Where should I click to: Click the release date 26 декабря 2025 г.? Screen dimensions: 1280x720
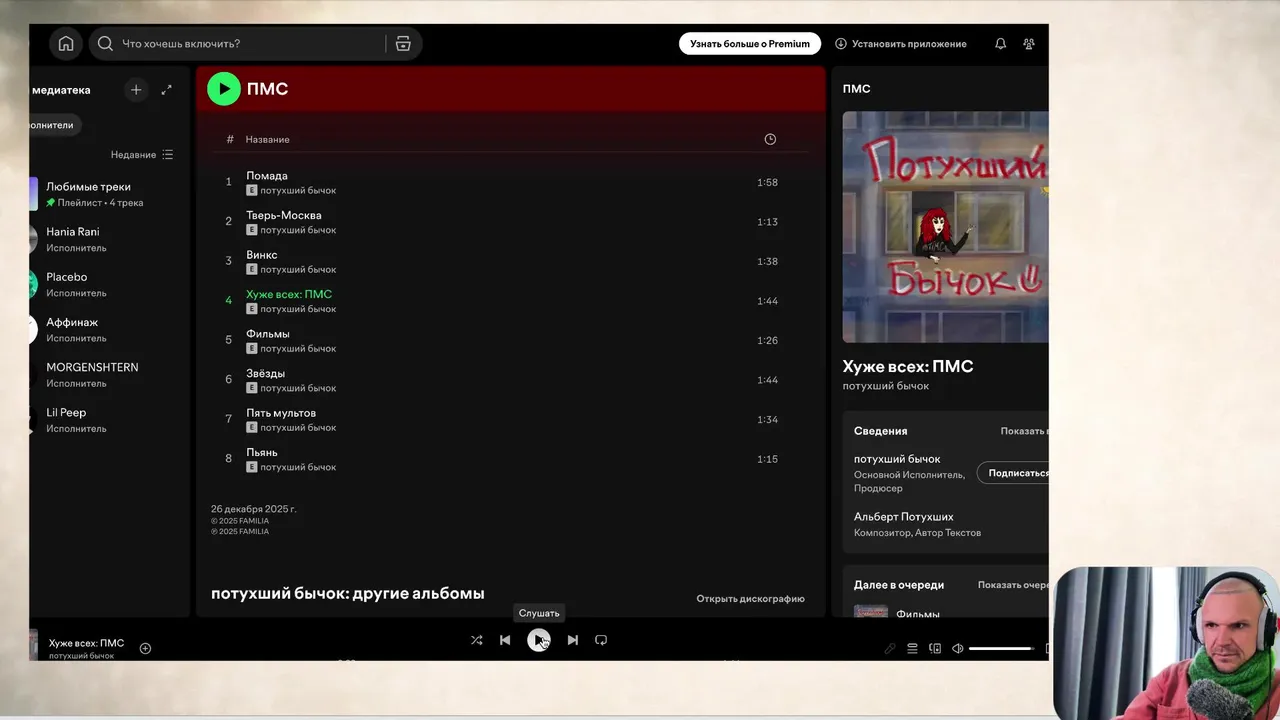[x=253, y=509]
